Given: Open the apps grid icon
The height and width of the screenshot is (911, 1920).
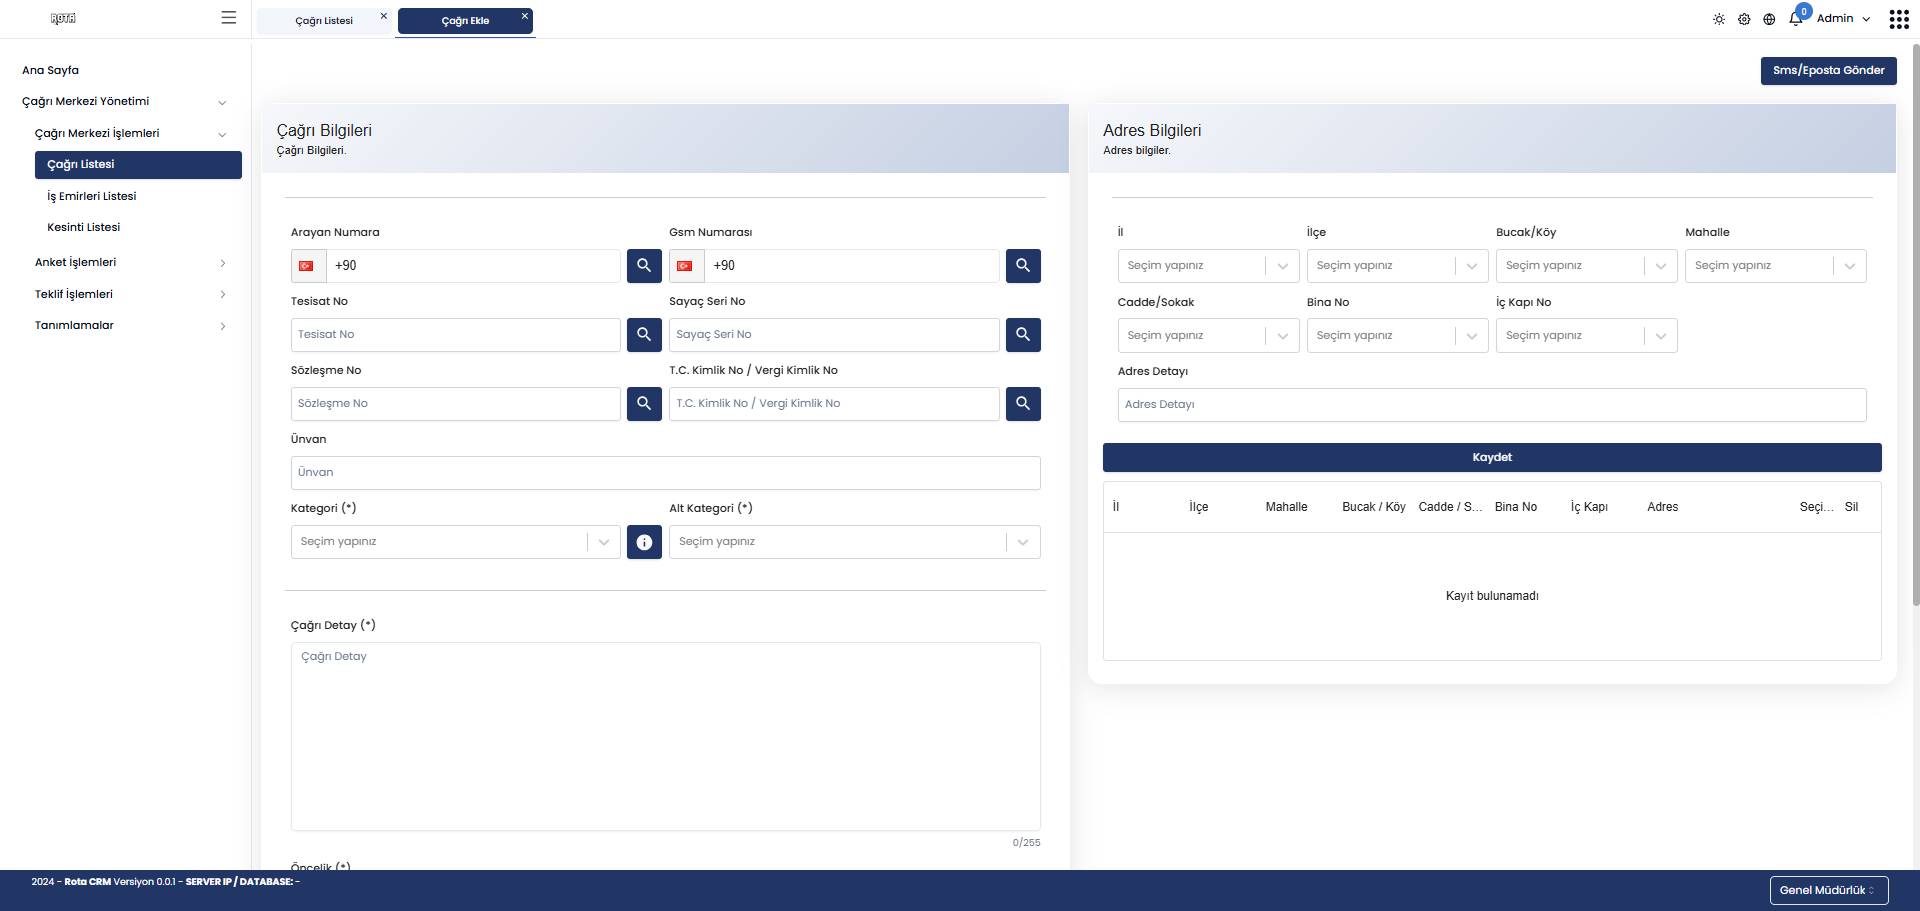Looking at the screenshot, I should click(x=1899, y=19).
